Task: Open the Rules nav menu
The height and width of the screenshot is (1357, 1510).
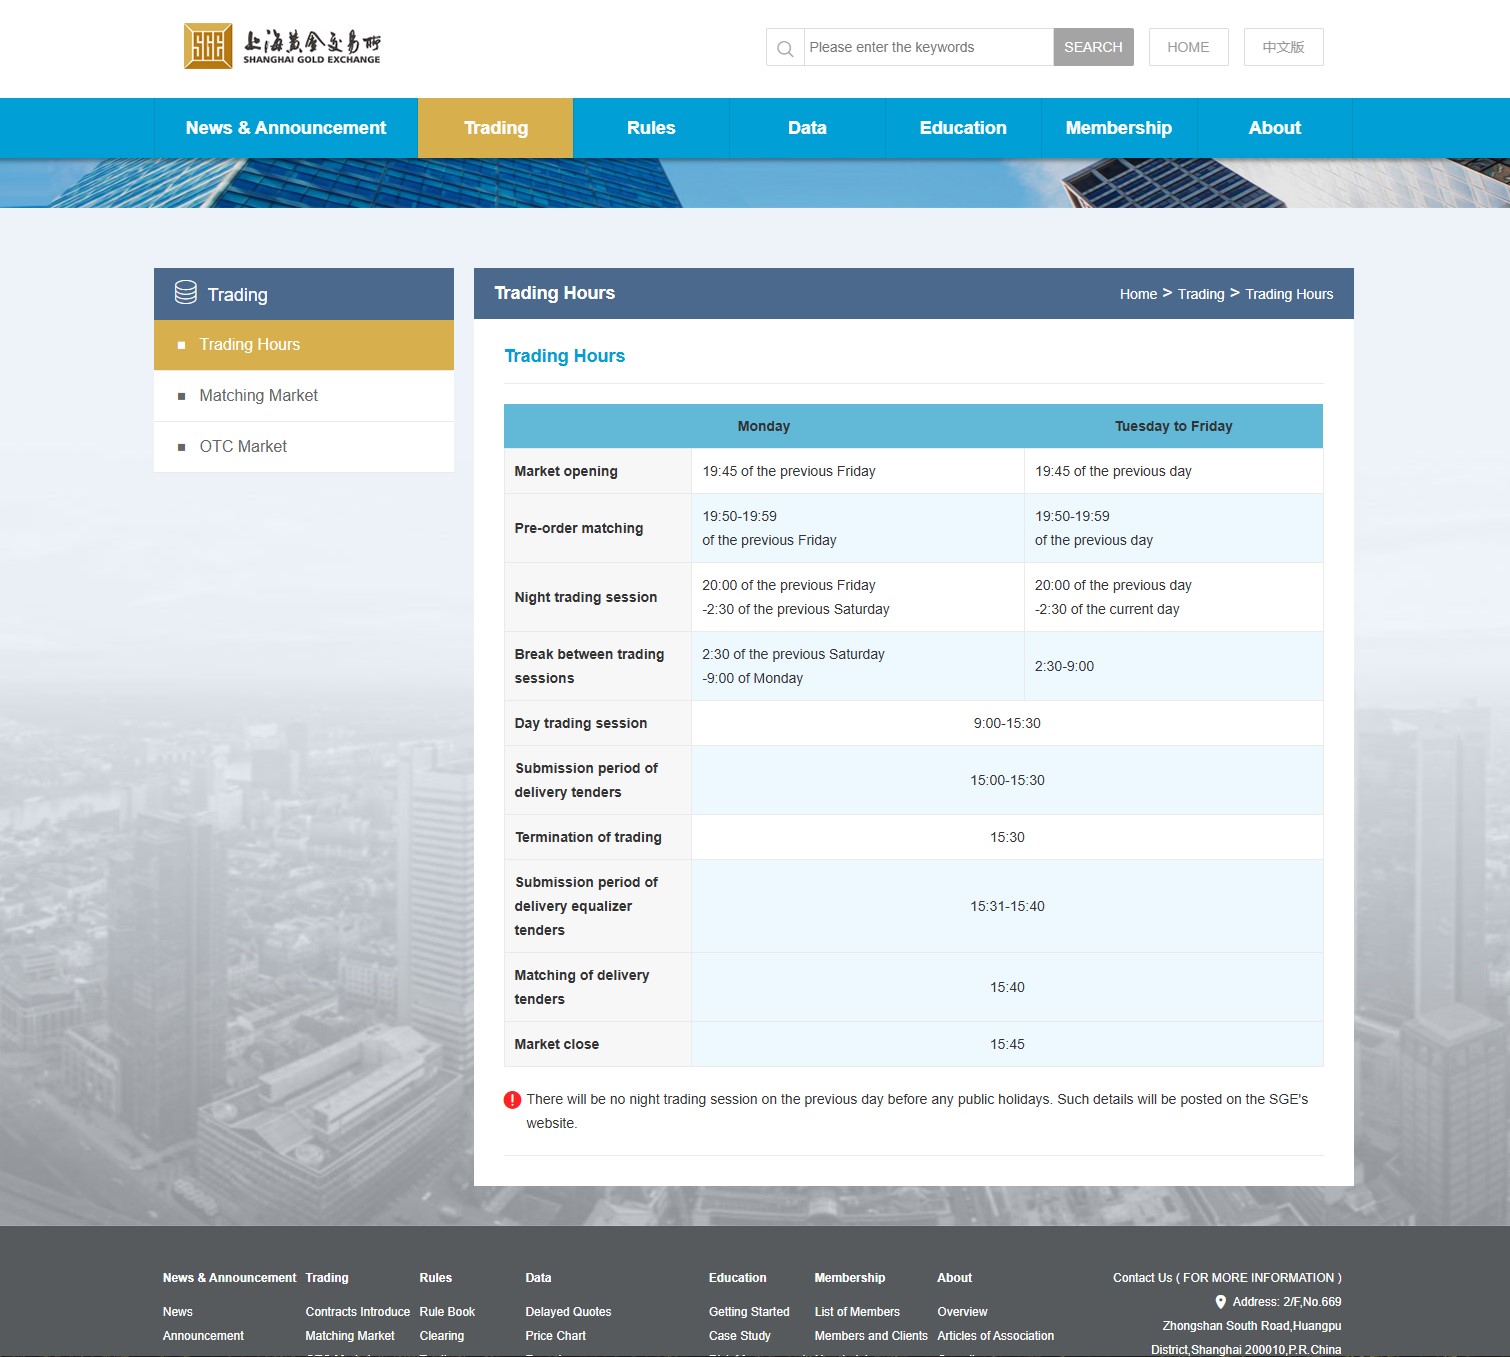Action: [x=651, y=128]
